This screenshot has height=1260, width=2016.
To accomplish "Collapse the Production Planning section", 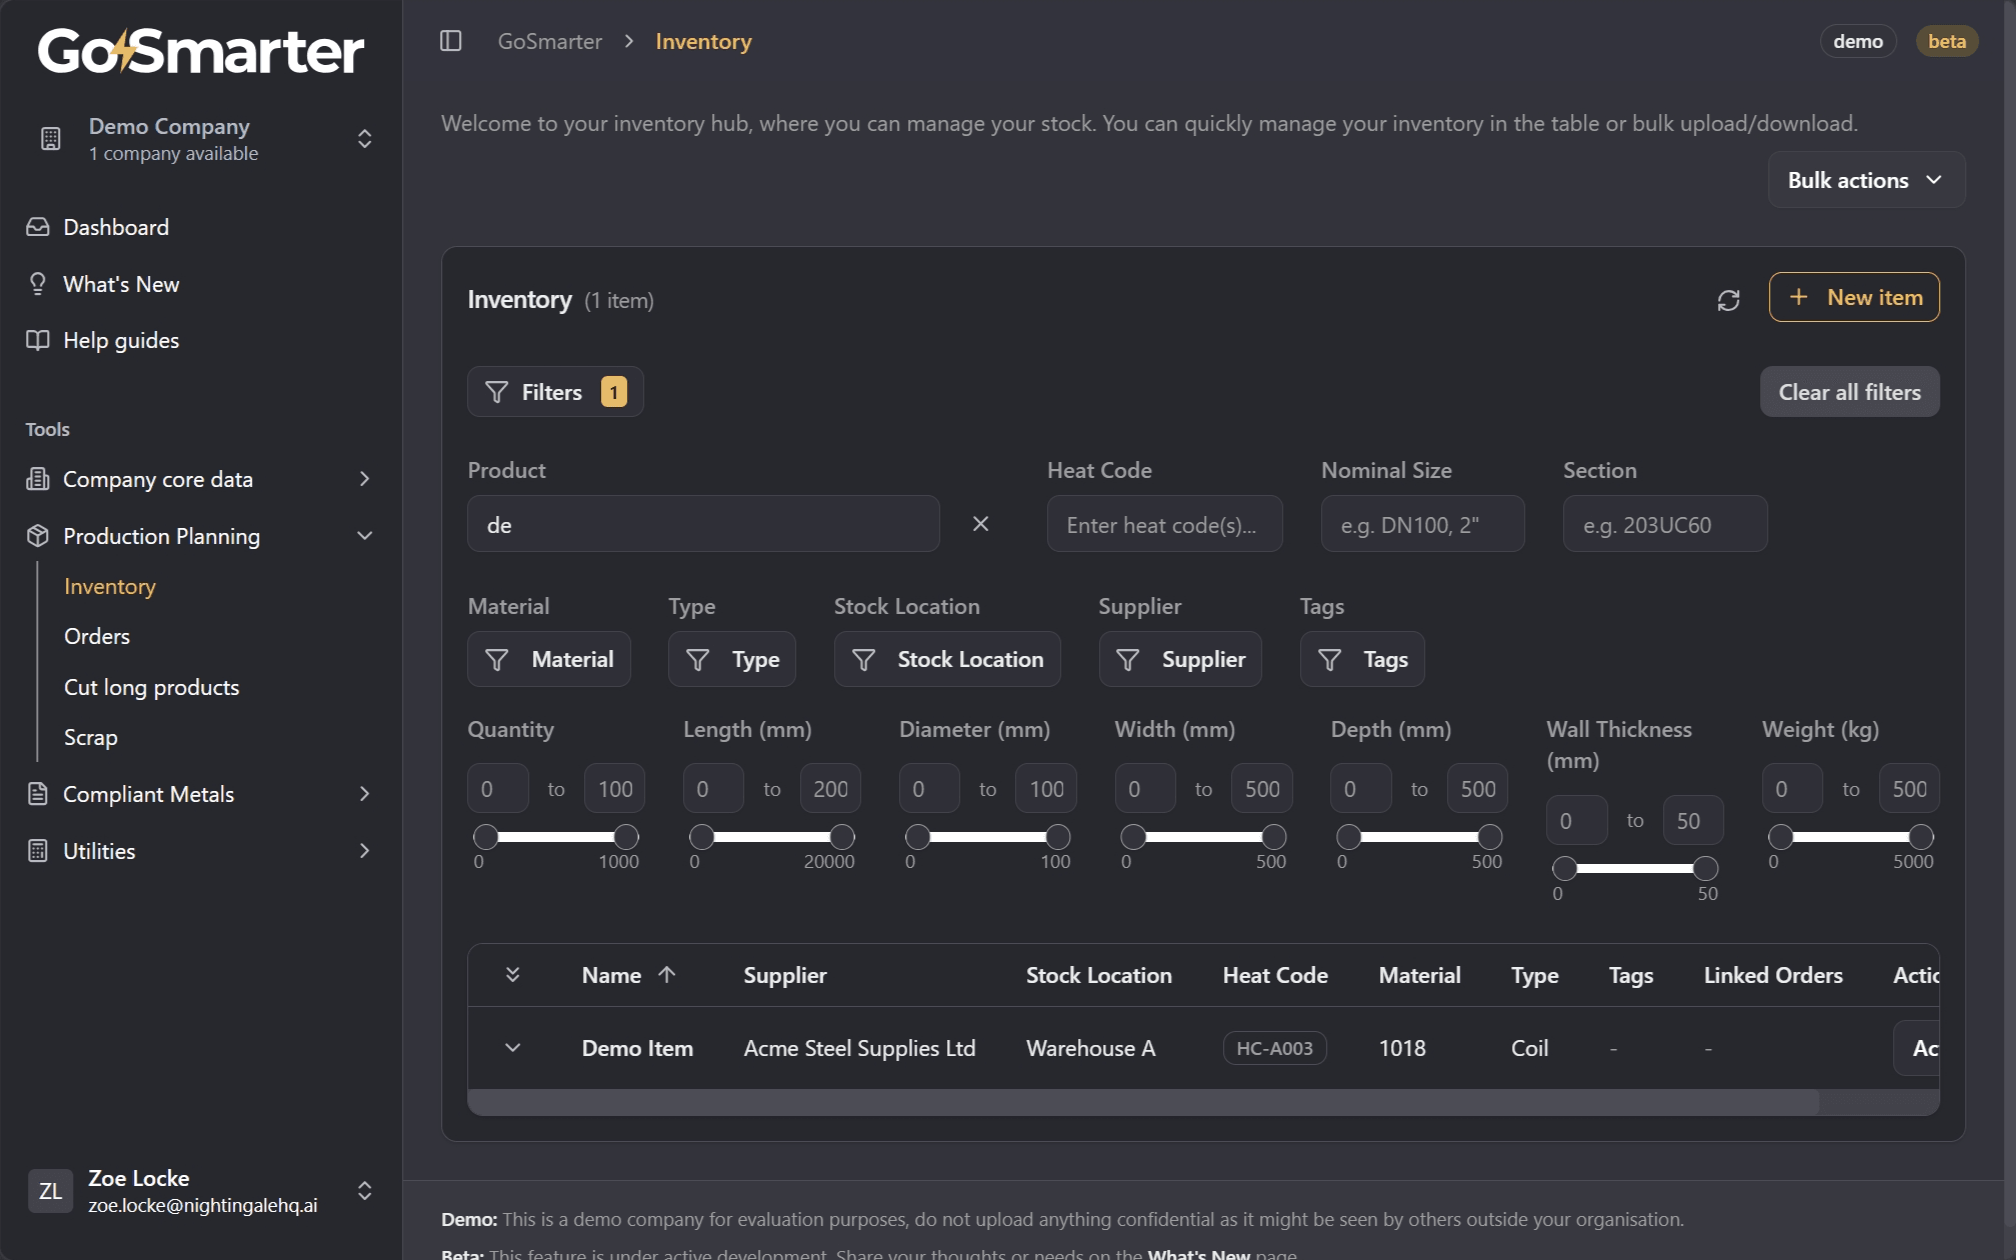I will pyautogui.click(x=364, y=536).
